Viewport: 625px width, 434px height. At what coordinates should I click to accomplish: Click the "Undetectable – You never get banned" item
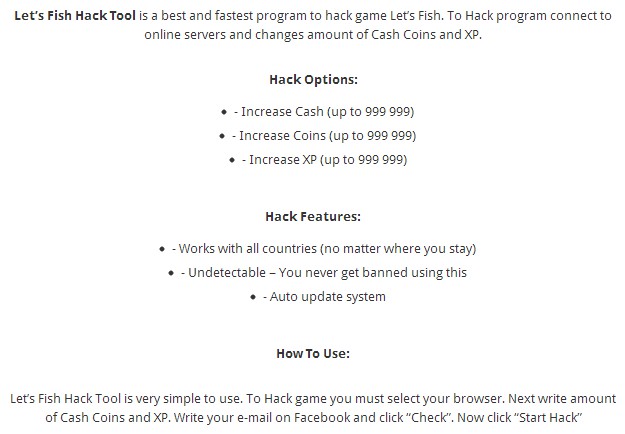(323, 273)
